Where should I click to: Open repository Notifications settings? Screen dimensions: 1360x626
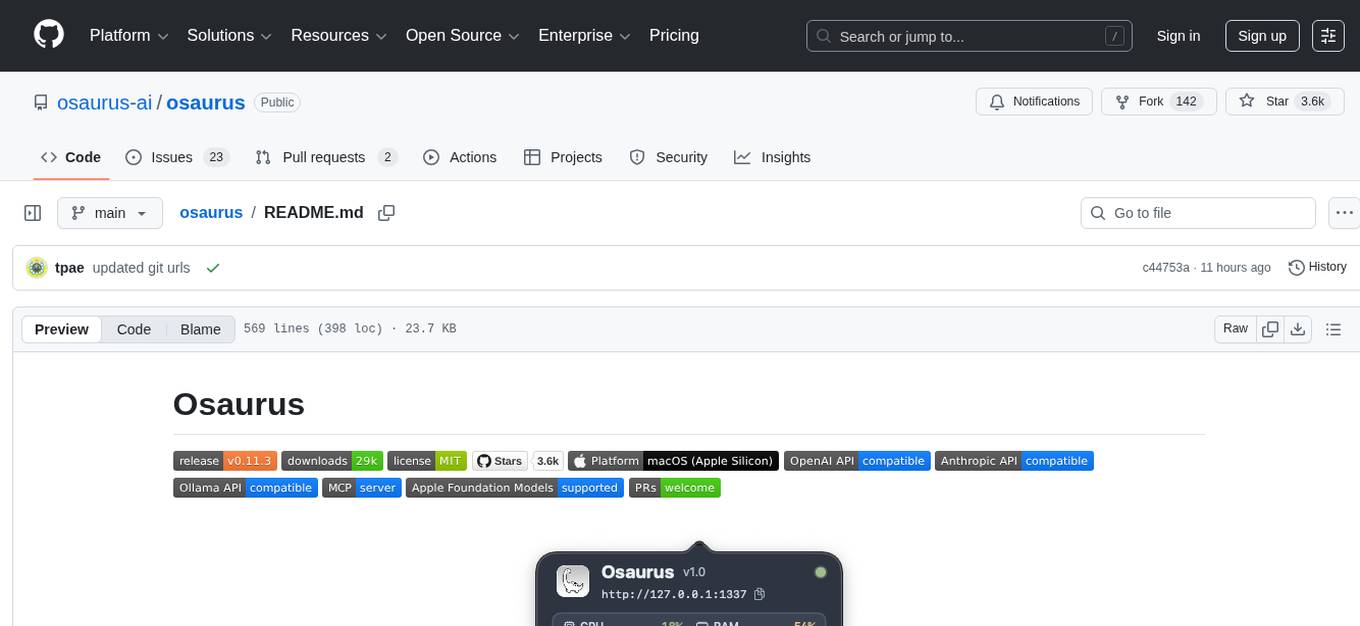pyautogui.click(x=1034, y=101)
